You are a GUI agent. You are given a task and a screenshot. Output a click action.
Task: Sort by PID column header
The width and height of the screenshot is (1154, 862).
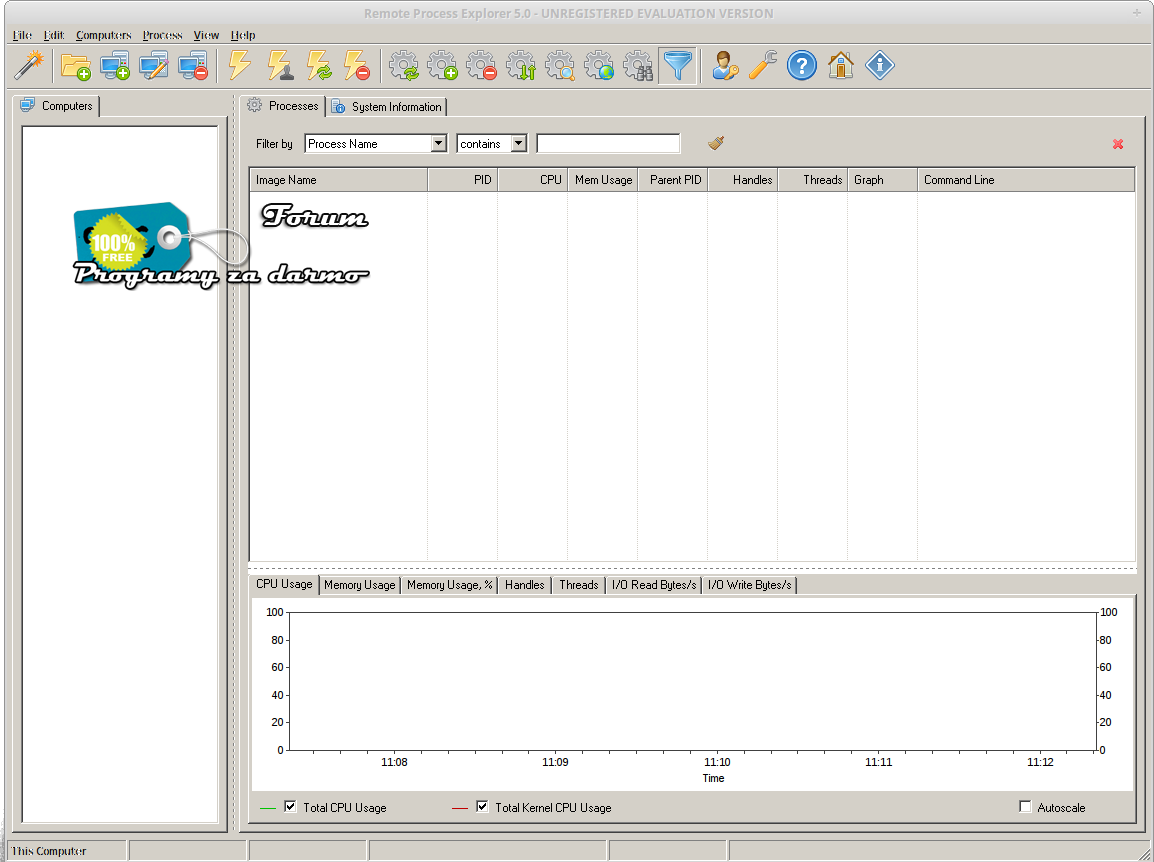click(462, 180)
